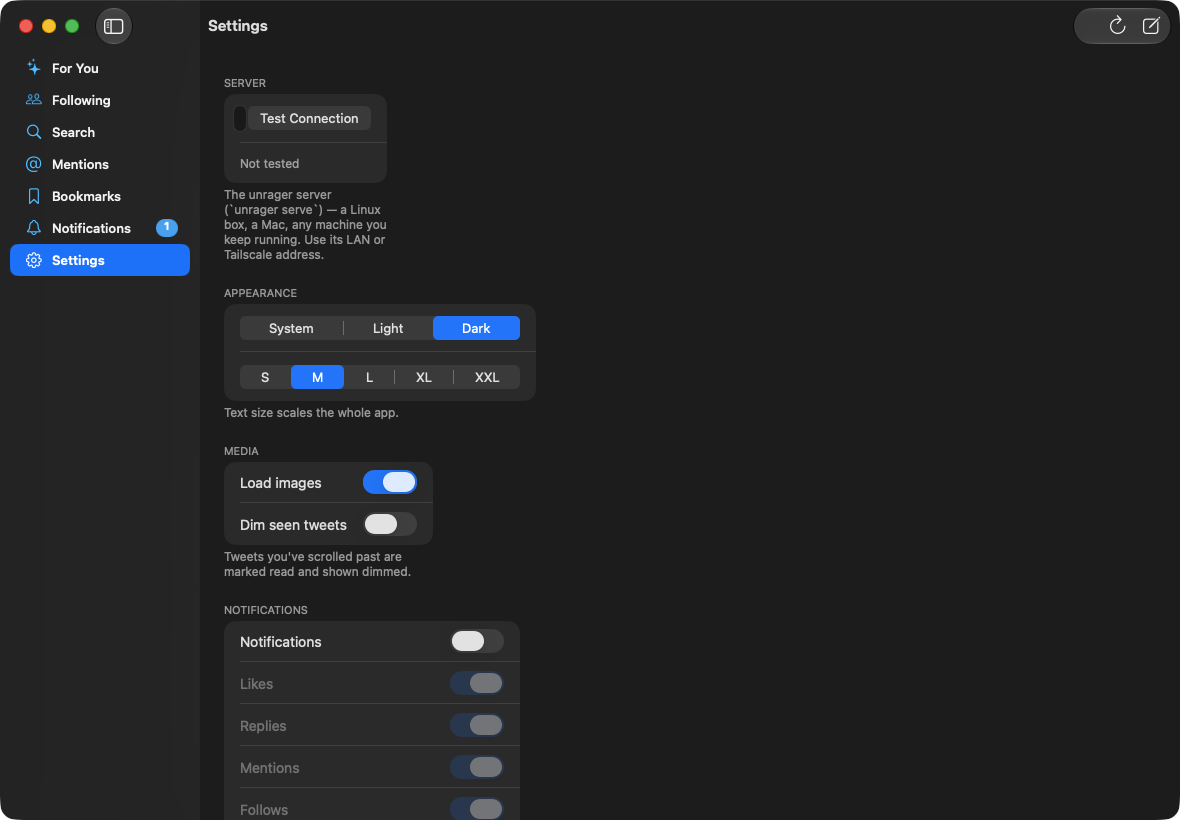
Task: Click the 'Load images' label
Action: 281,483
